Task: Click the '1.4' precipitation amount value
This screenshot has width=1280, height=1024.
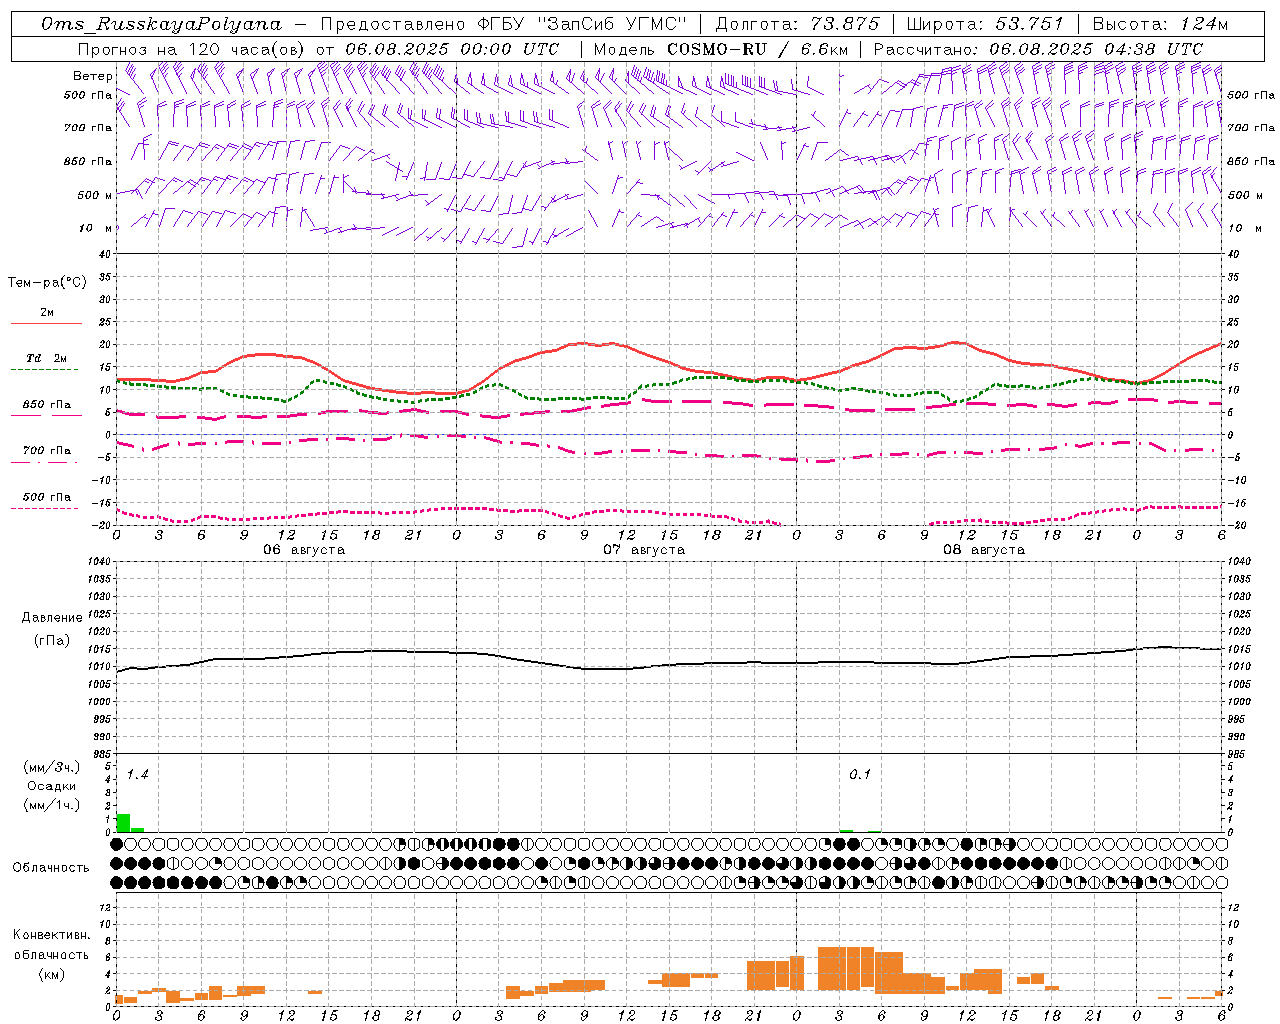Action: pos(137,775)
